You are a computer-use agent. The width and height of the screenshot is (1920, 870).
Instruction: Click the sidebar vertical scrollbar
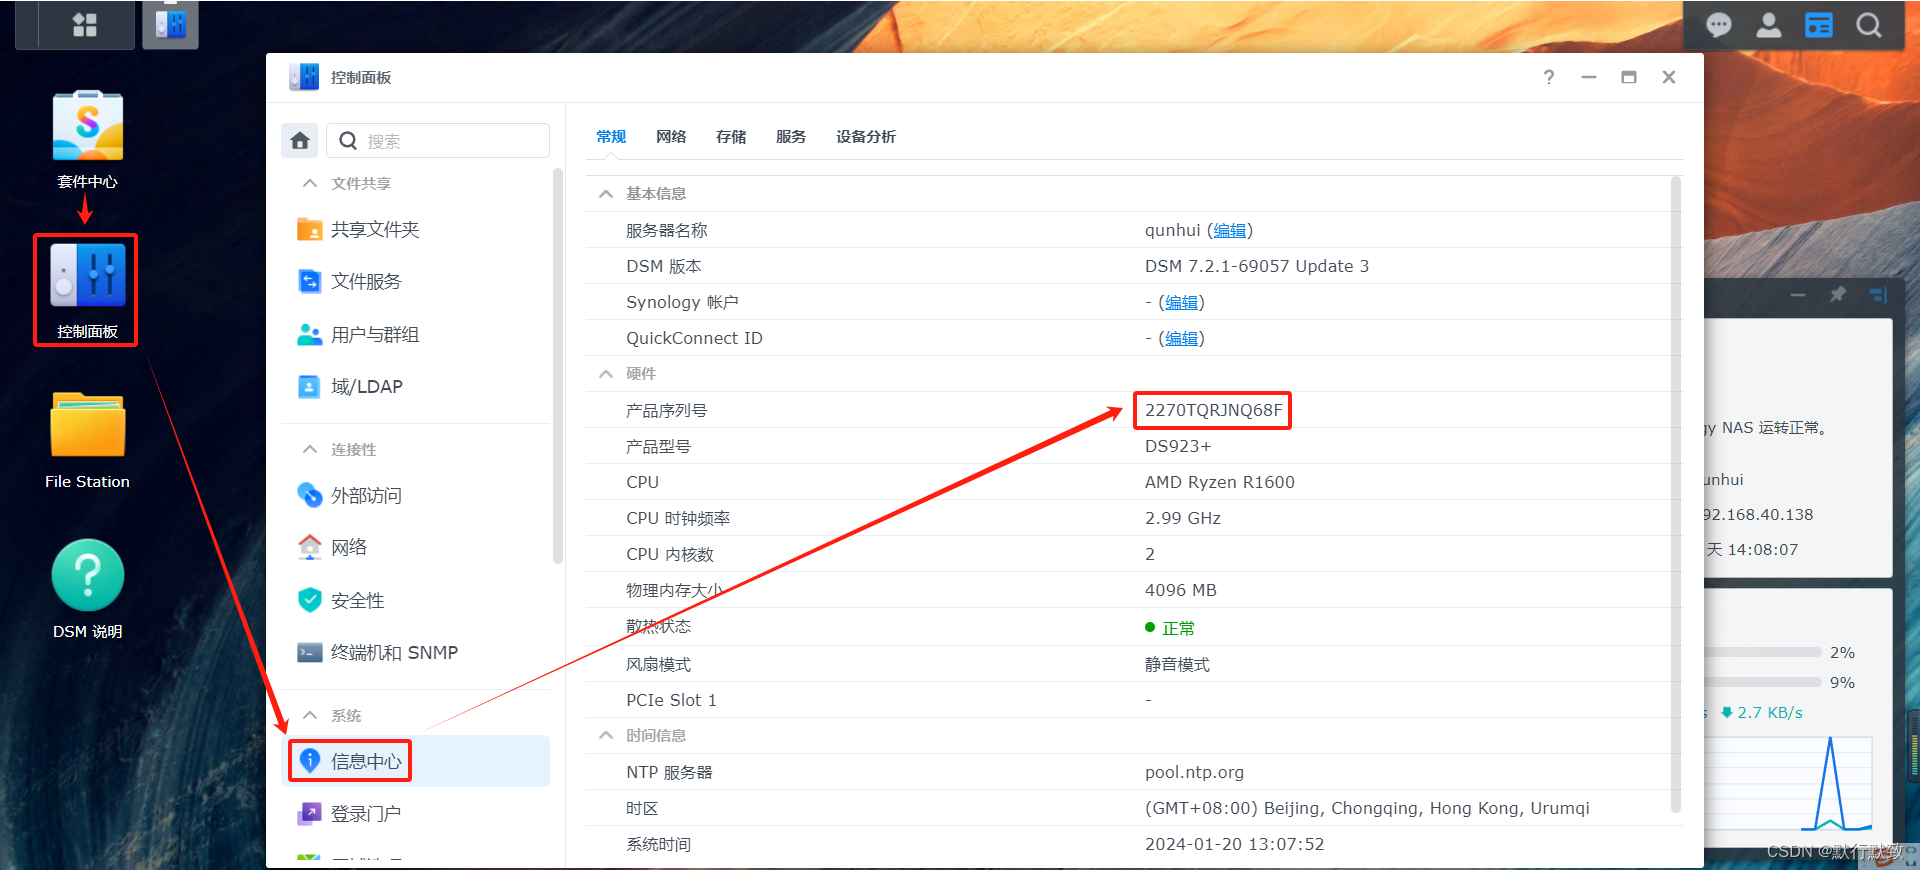click(x=558, y=365)
